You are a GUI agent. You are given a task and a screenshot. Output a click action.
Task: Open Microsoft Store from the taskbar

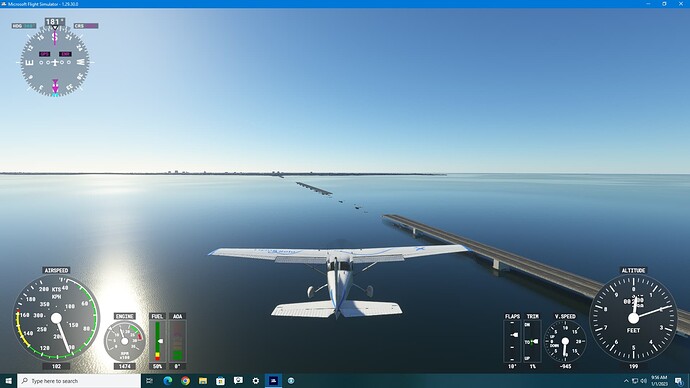click(x=220, y=381)
